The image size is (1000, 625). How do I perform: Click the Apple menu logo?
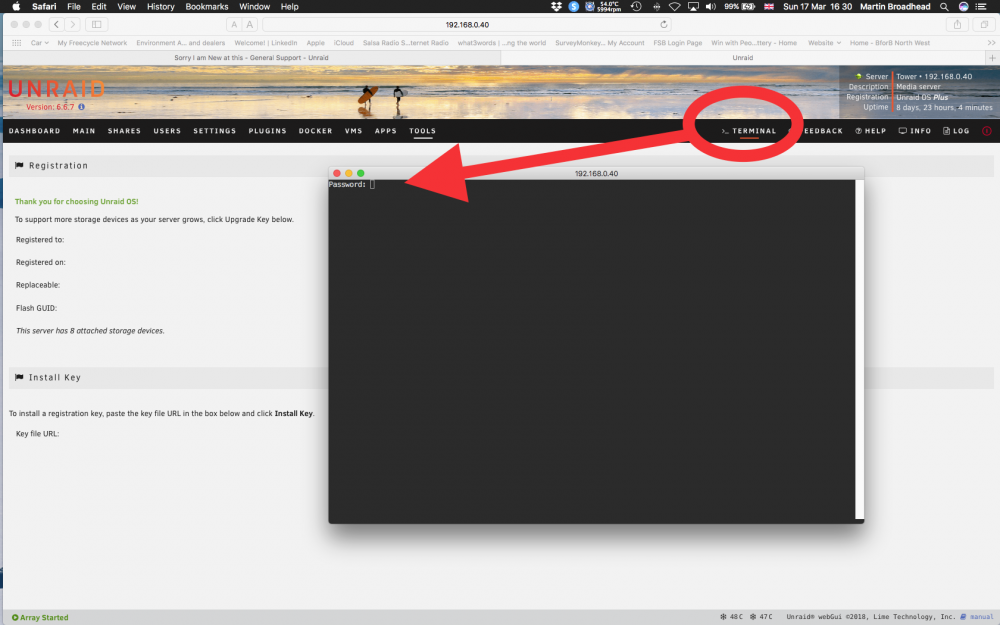tap(17, 6)
